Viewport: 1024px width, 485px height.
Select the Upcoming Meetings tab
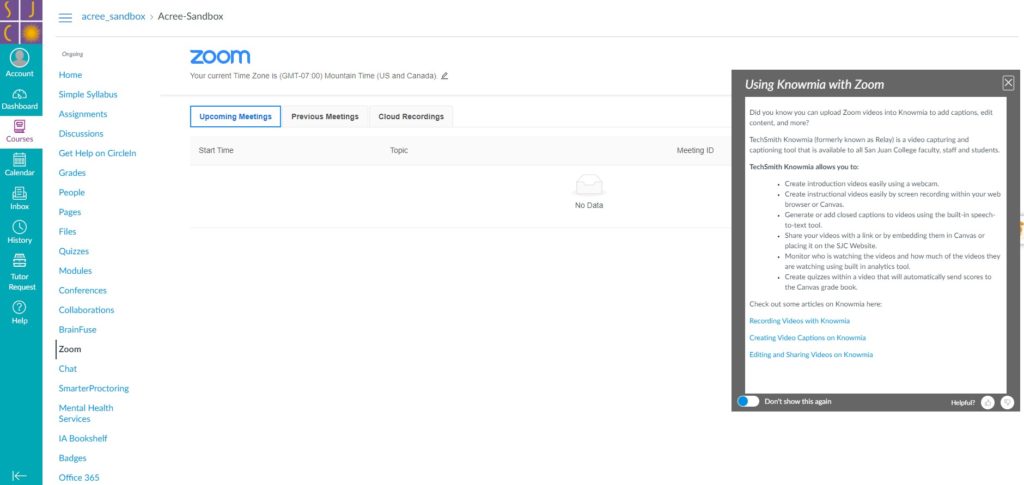(236, 117)
